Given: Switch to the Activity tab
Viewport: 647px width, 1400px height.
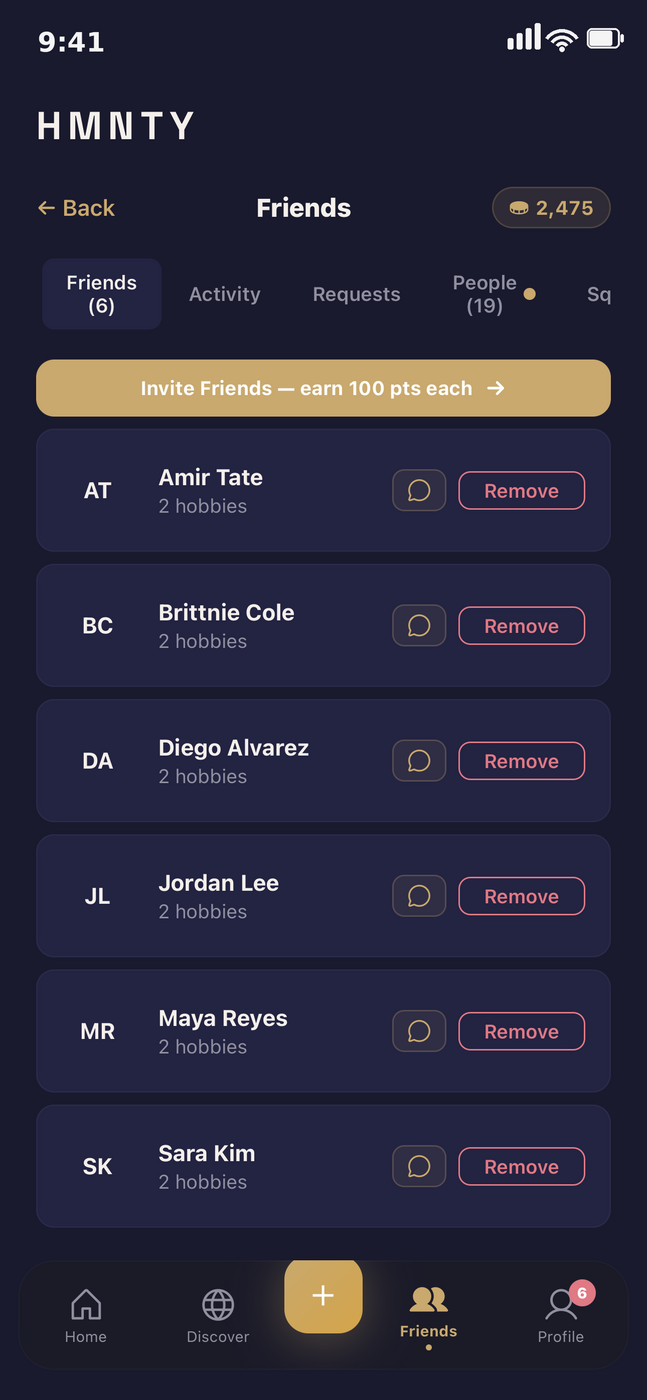Looking at the screenshot, I should (x=225, y=294).
